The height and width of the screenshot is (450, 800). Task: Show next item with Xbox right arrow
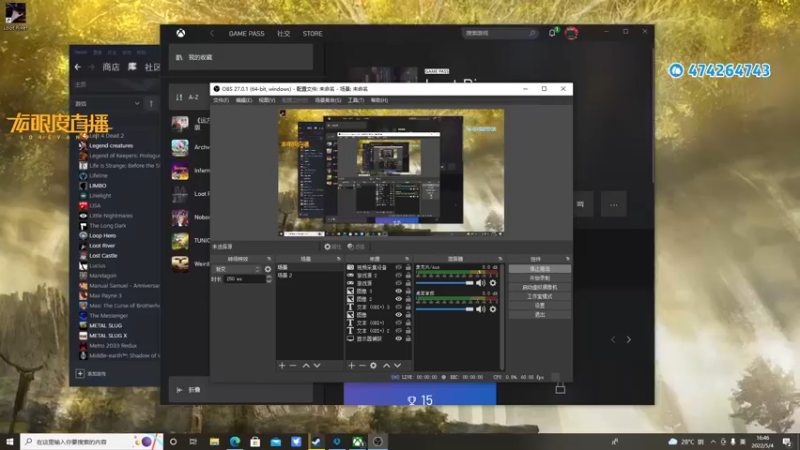[629, 339]
